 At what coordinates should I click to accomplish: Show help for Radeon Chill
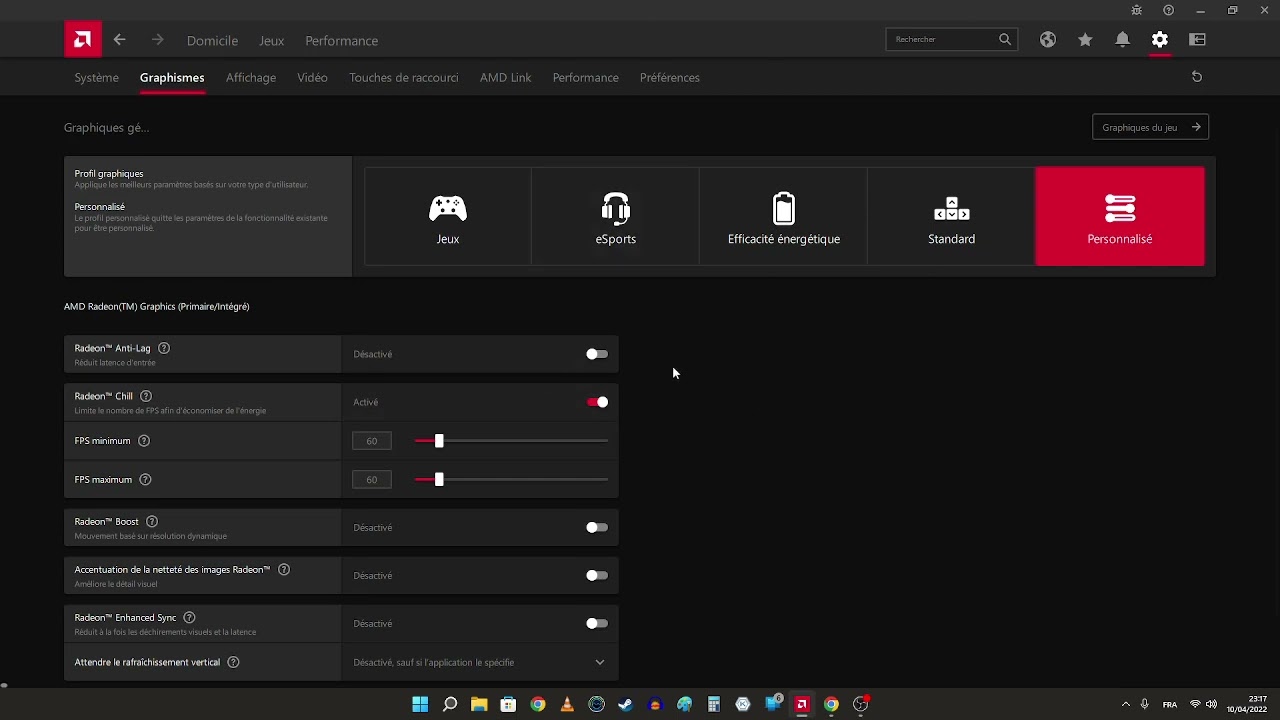click(146, 396)
